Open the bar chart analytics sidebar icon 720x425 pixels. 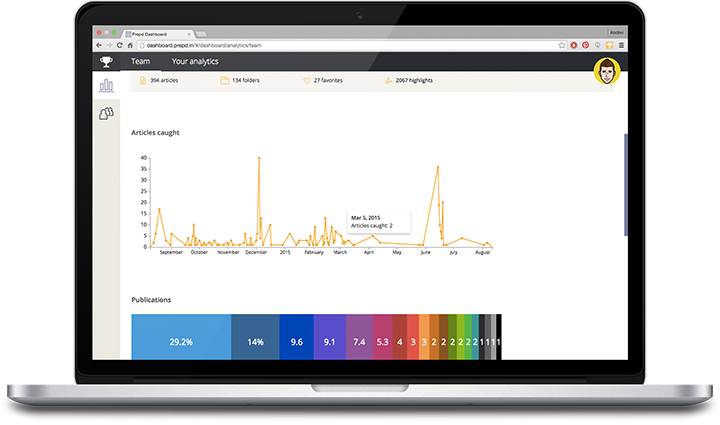(106, 85)
